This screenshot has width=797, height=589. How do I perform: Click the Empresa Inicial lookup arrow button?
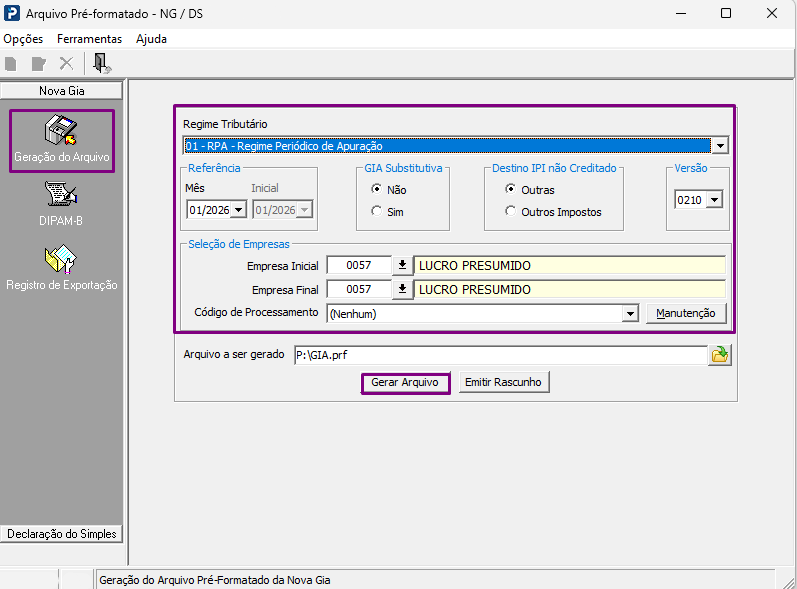tap(402, 265)
